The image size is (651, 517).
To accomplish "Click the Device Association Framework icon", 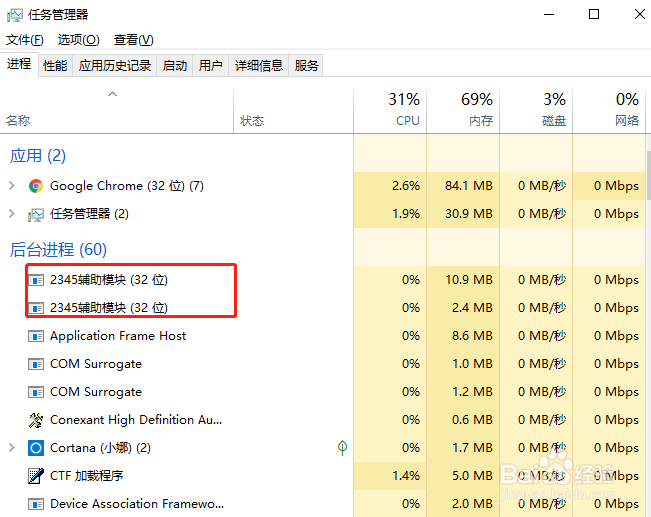I will pyautogui.click(x=36, y=504).
